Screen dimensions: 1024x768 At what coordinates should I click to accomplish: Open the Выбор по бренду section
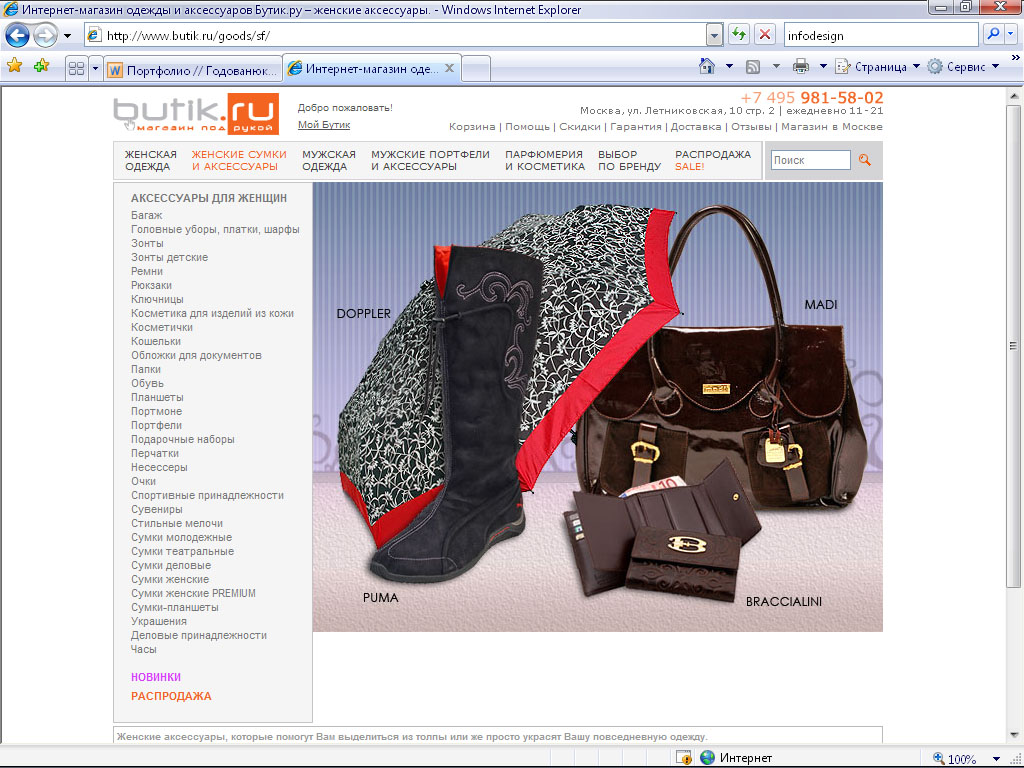point(630,161)
